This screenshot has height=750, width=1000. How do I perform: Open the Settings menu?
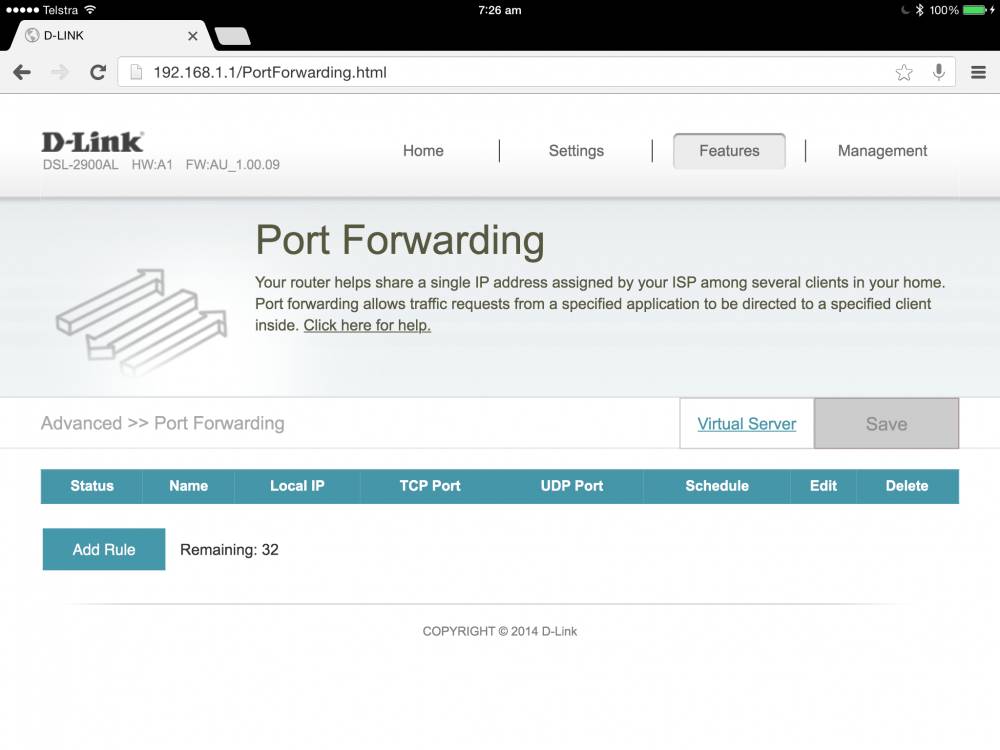tap(577, 151)
